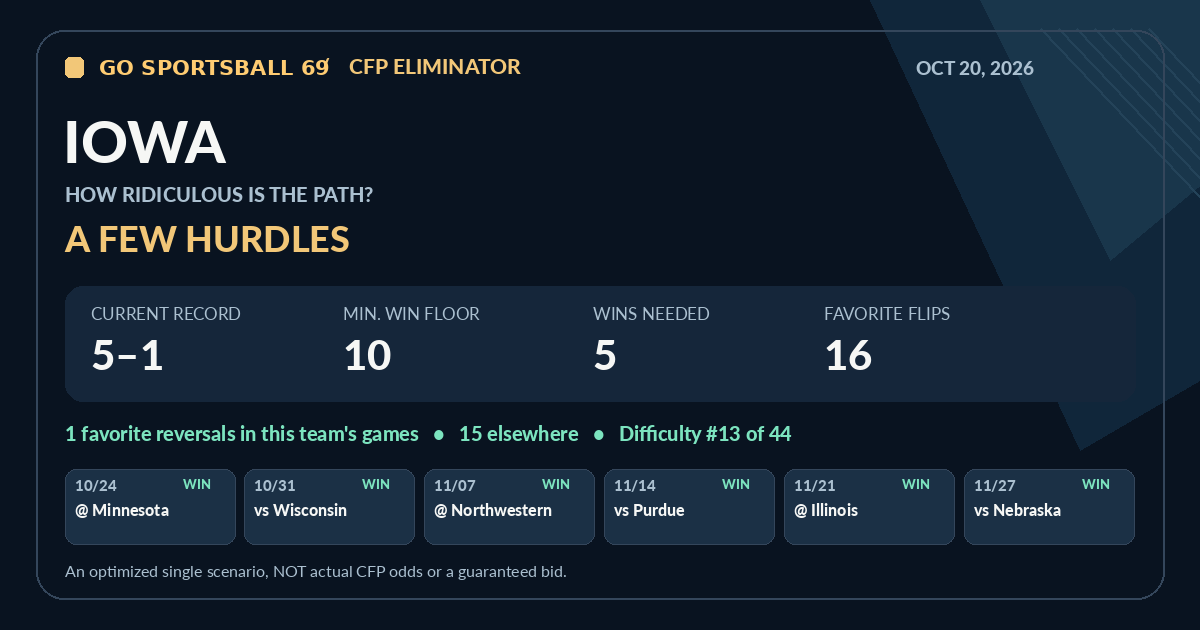Select the 10/31 vs Wisconsin game card
Image resolution: width=1200 pixels, height=630 pixels.
click(330, 507)
